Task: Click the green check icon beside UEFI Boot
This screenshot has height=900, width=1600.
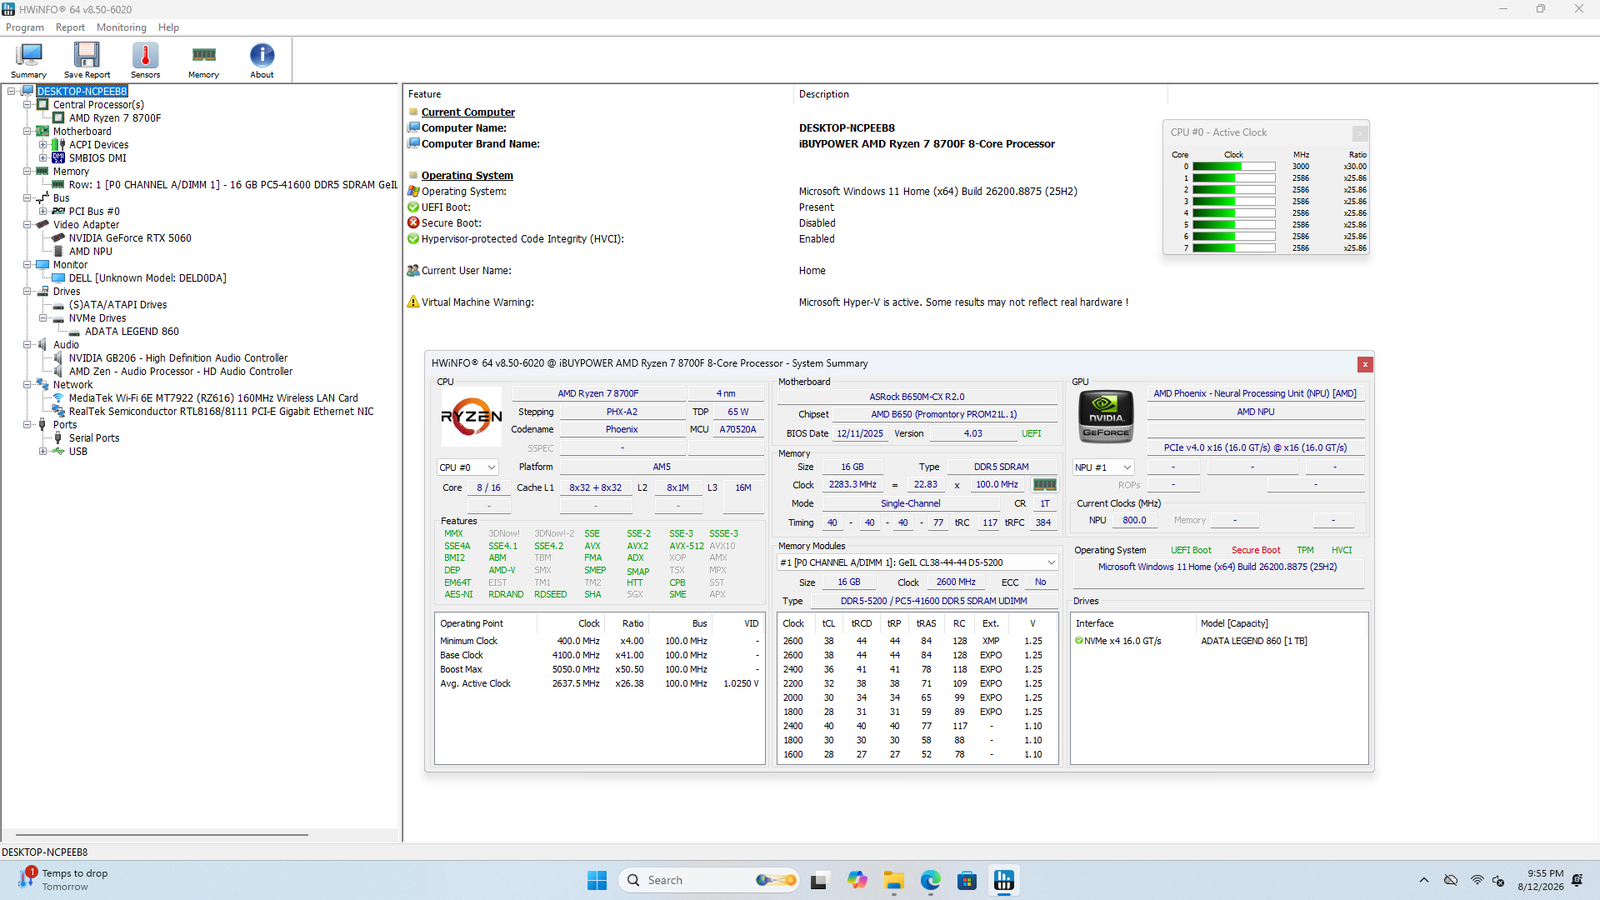Action: coord(413,207)
